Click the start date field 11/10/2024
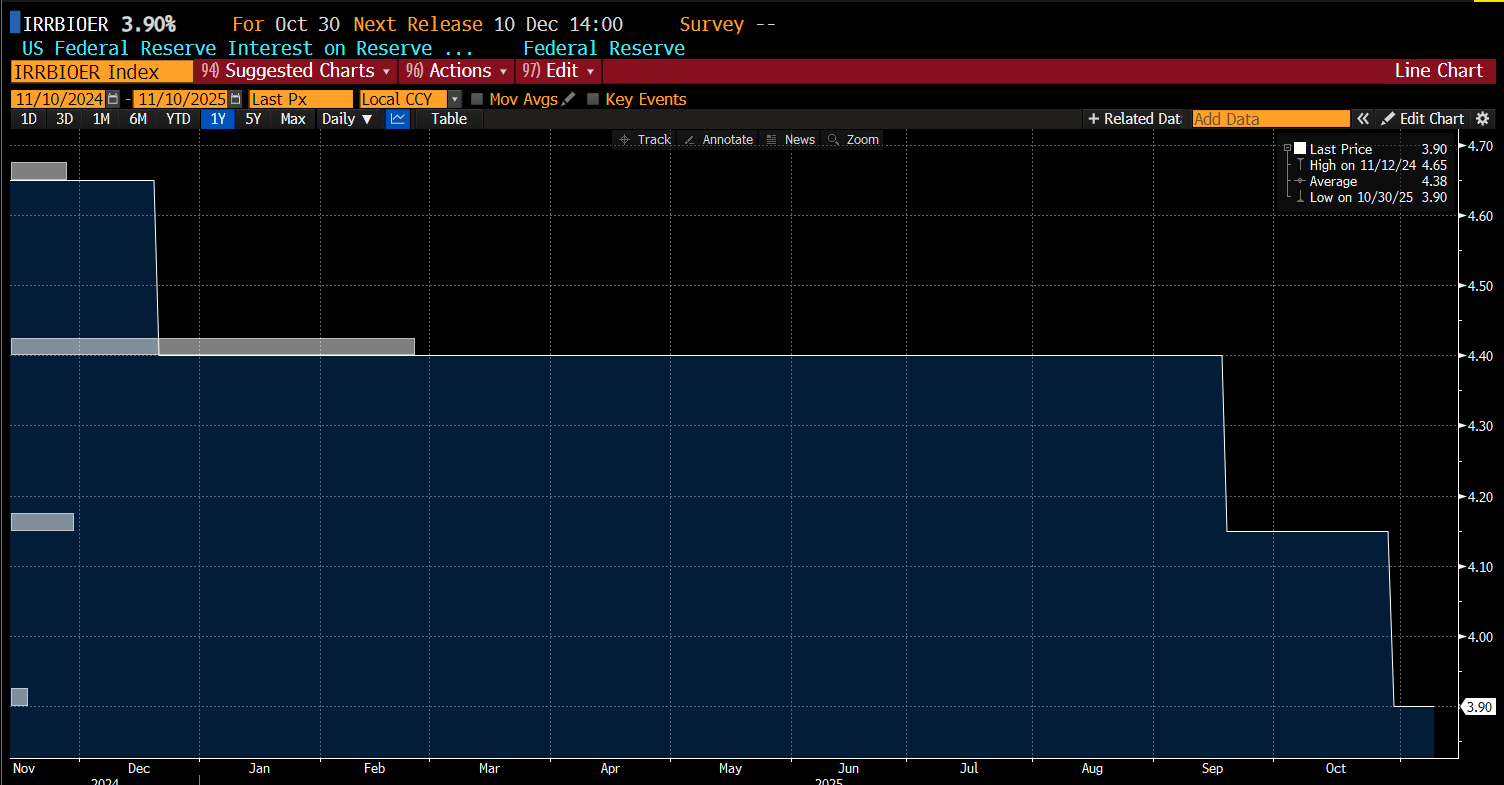Image resolution: width=1504 pixels, height=785 pixels. pyautogui.click(x=58, y=99)
